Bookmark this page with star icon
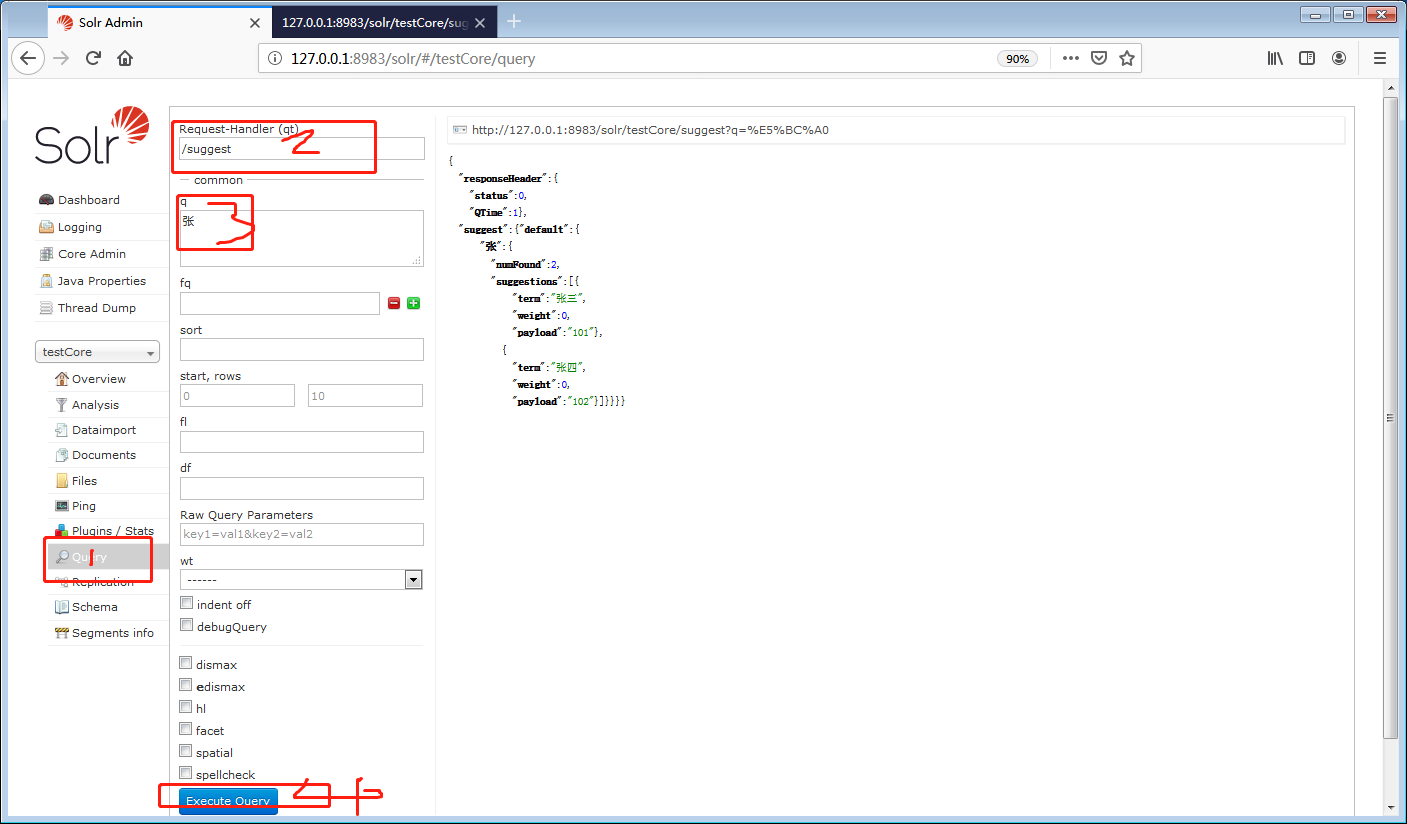Screen dimensions: 1407x824 1127,58
